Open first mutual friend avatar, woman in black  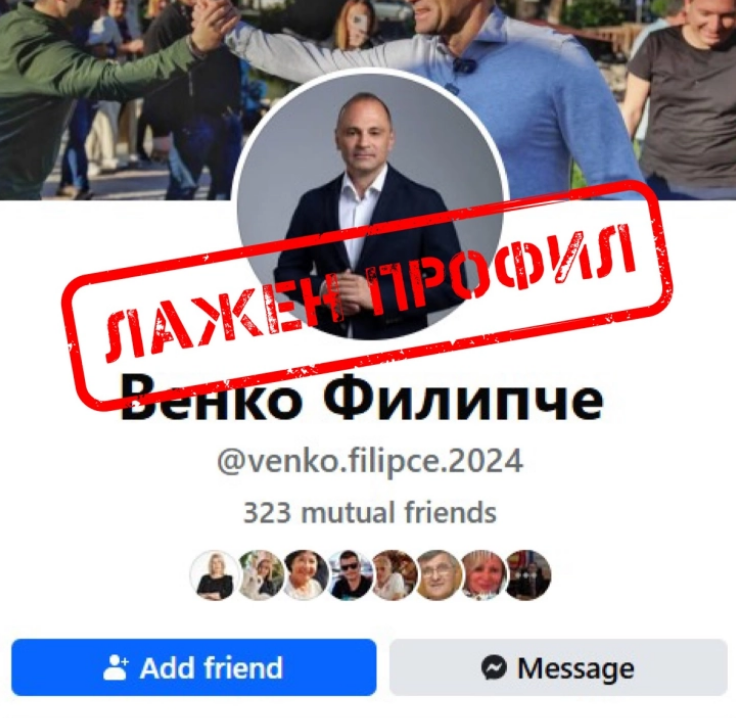point(215,575)
